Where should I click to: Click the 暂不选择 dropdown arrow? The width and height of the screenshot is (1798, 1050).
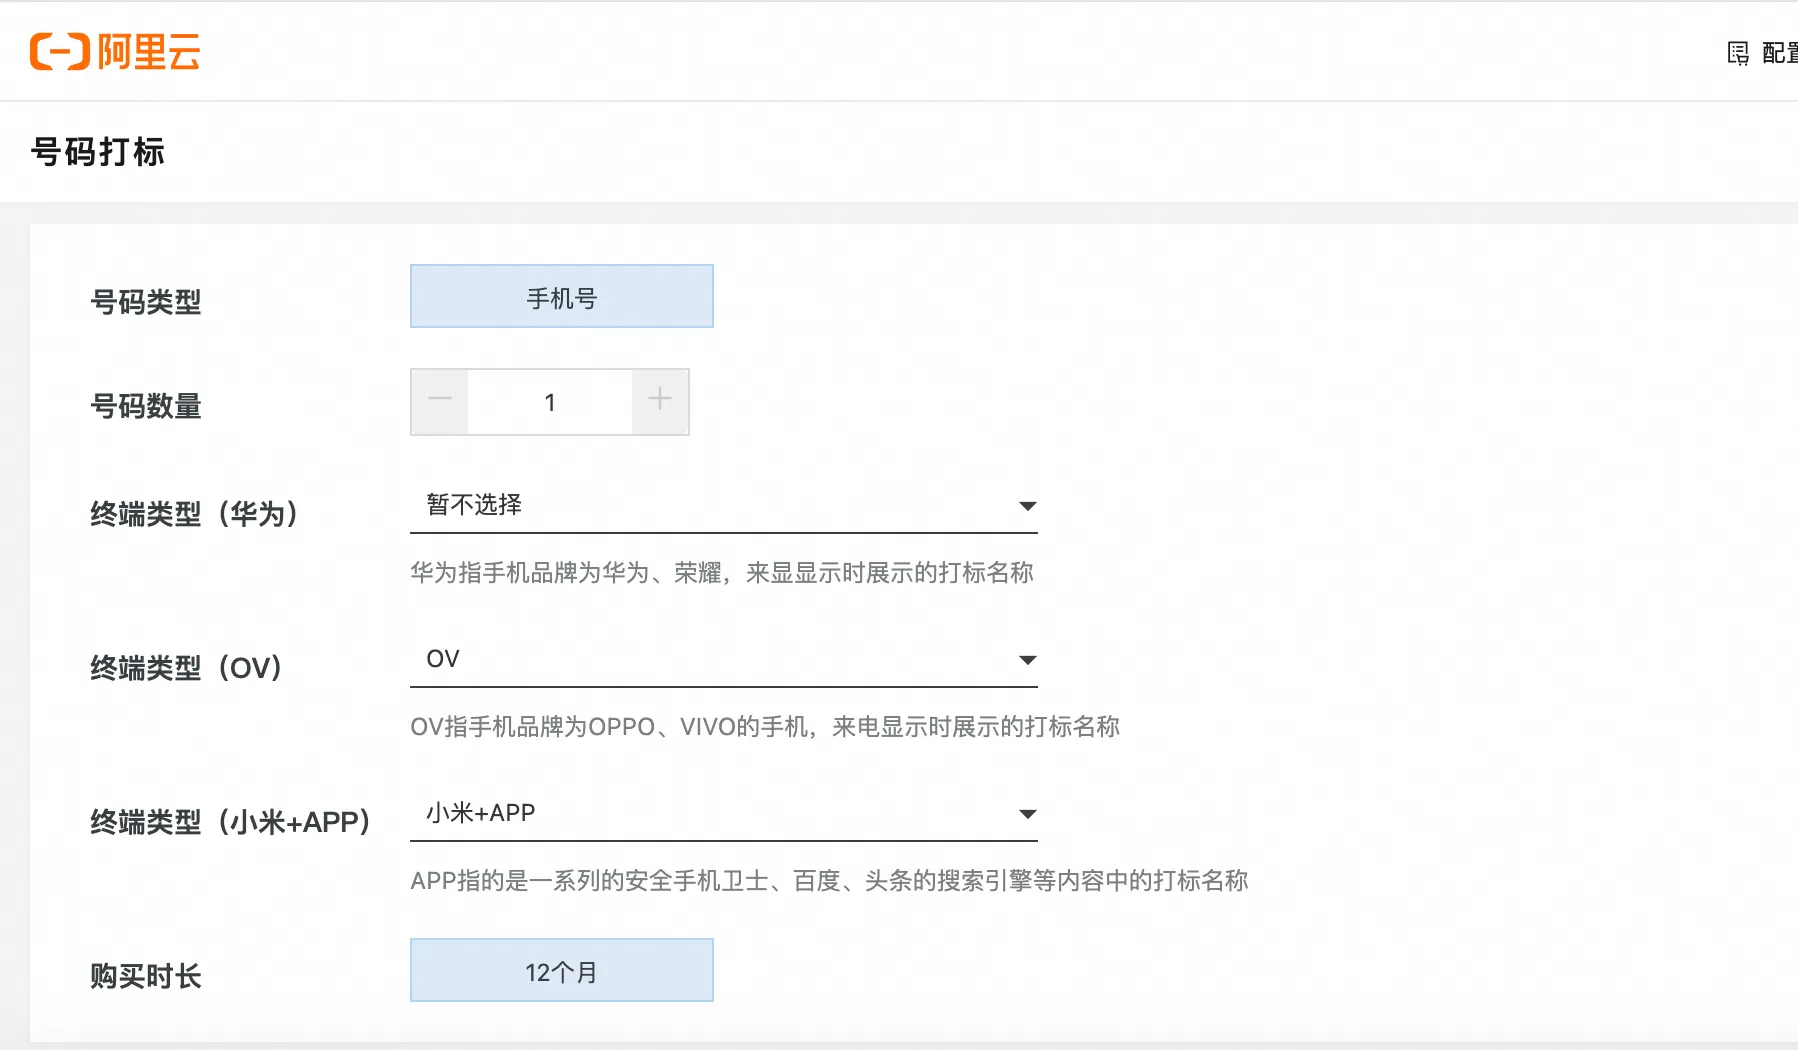pyautogui.click(x=1028, y=506)
